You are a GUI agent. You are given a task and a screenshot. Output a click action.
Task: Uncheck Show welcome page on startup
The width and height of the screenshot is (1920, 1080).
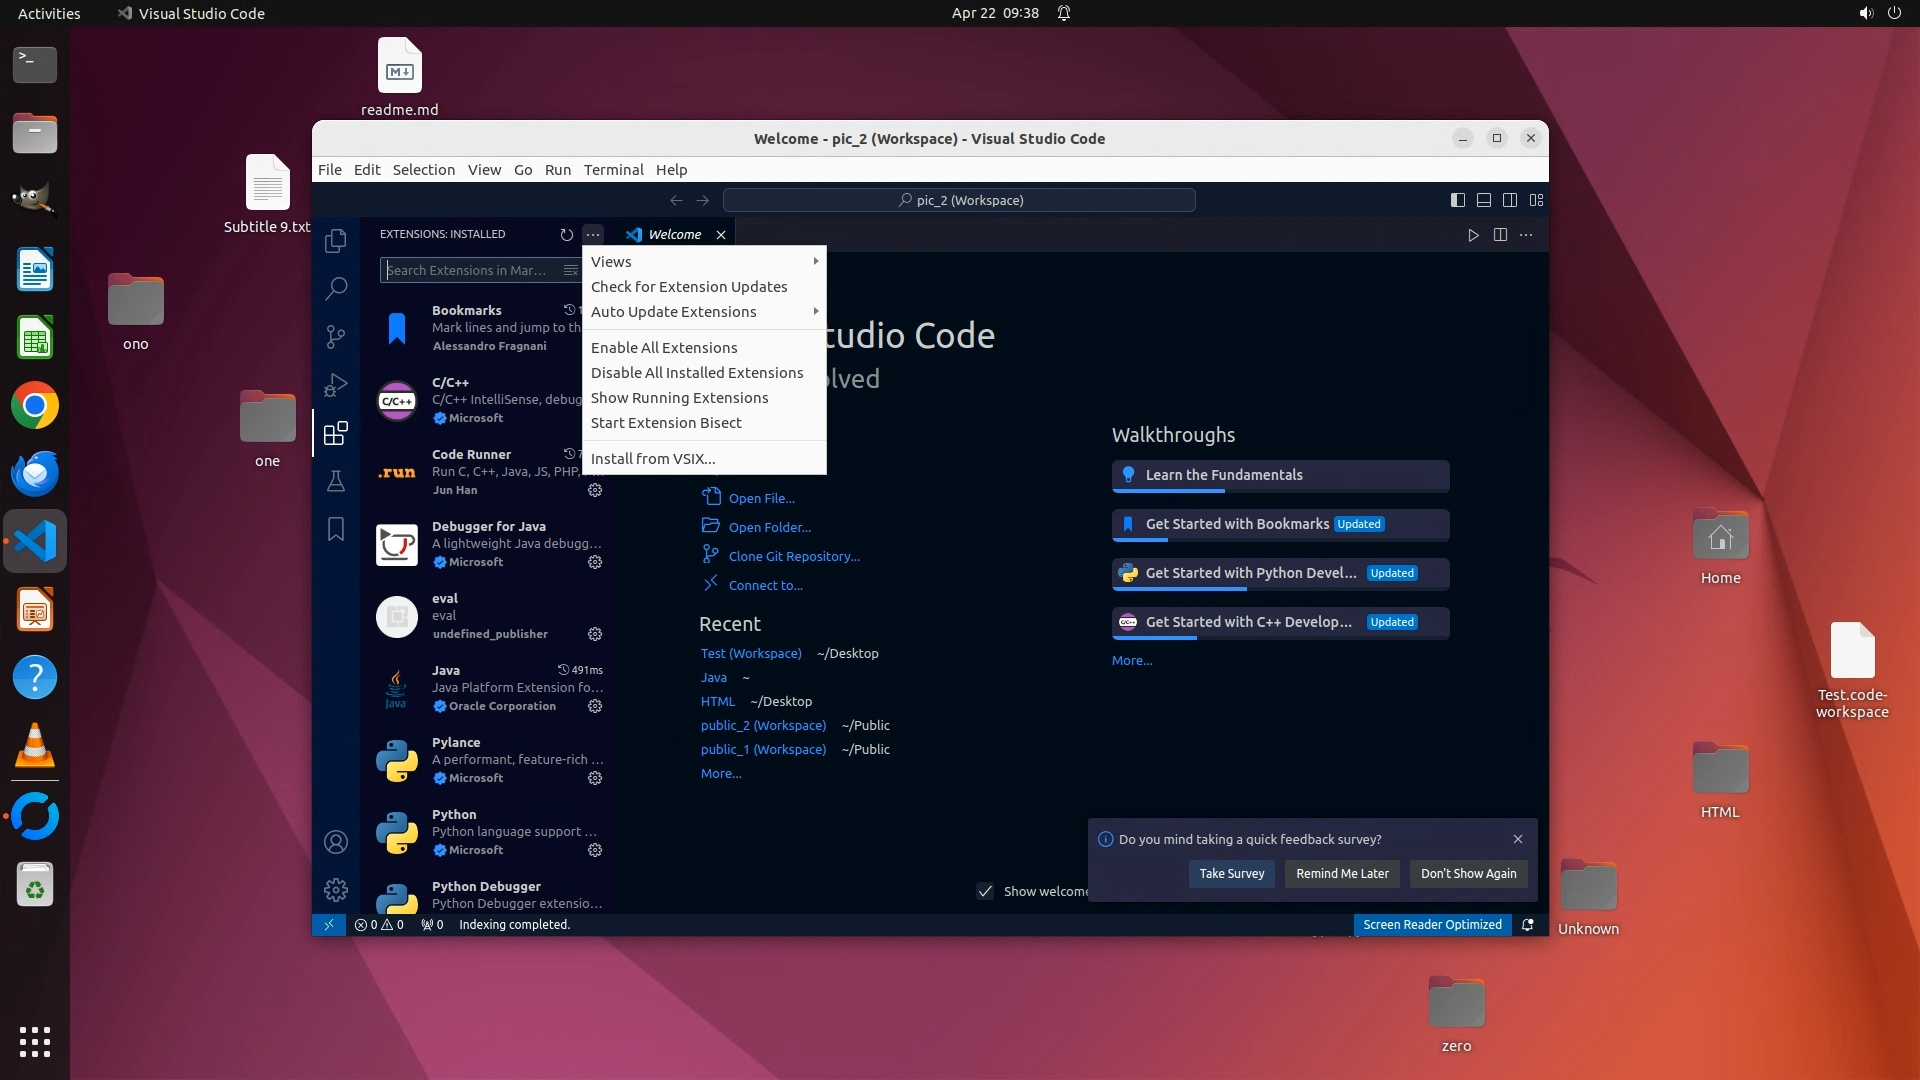pos(985,891)
